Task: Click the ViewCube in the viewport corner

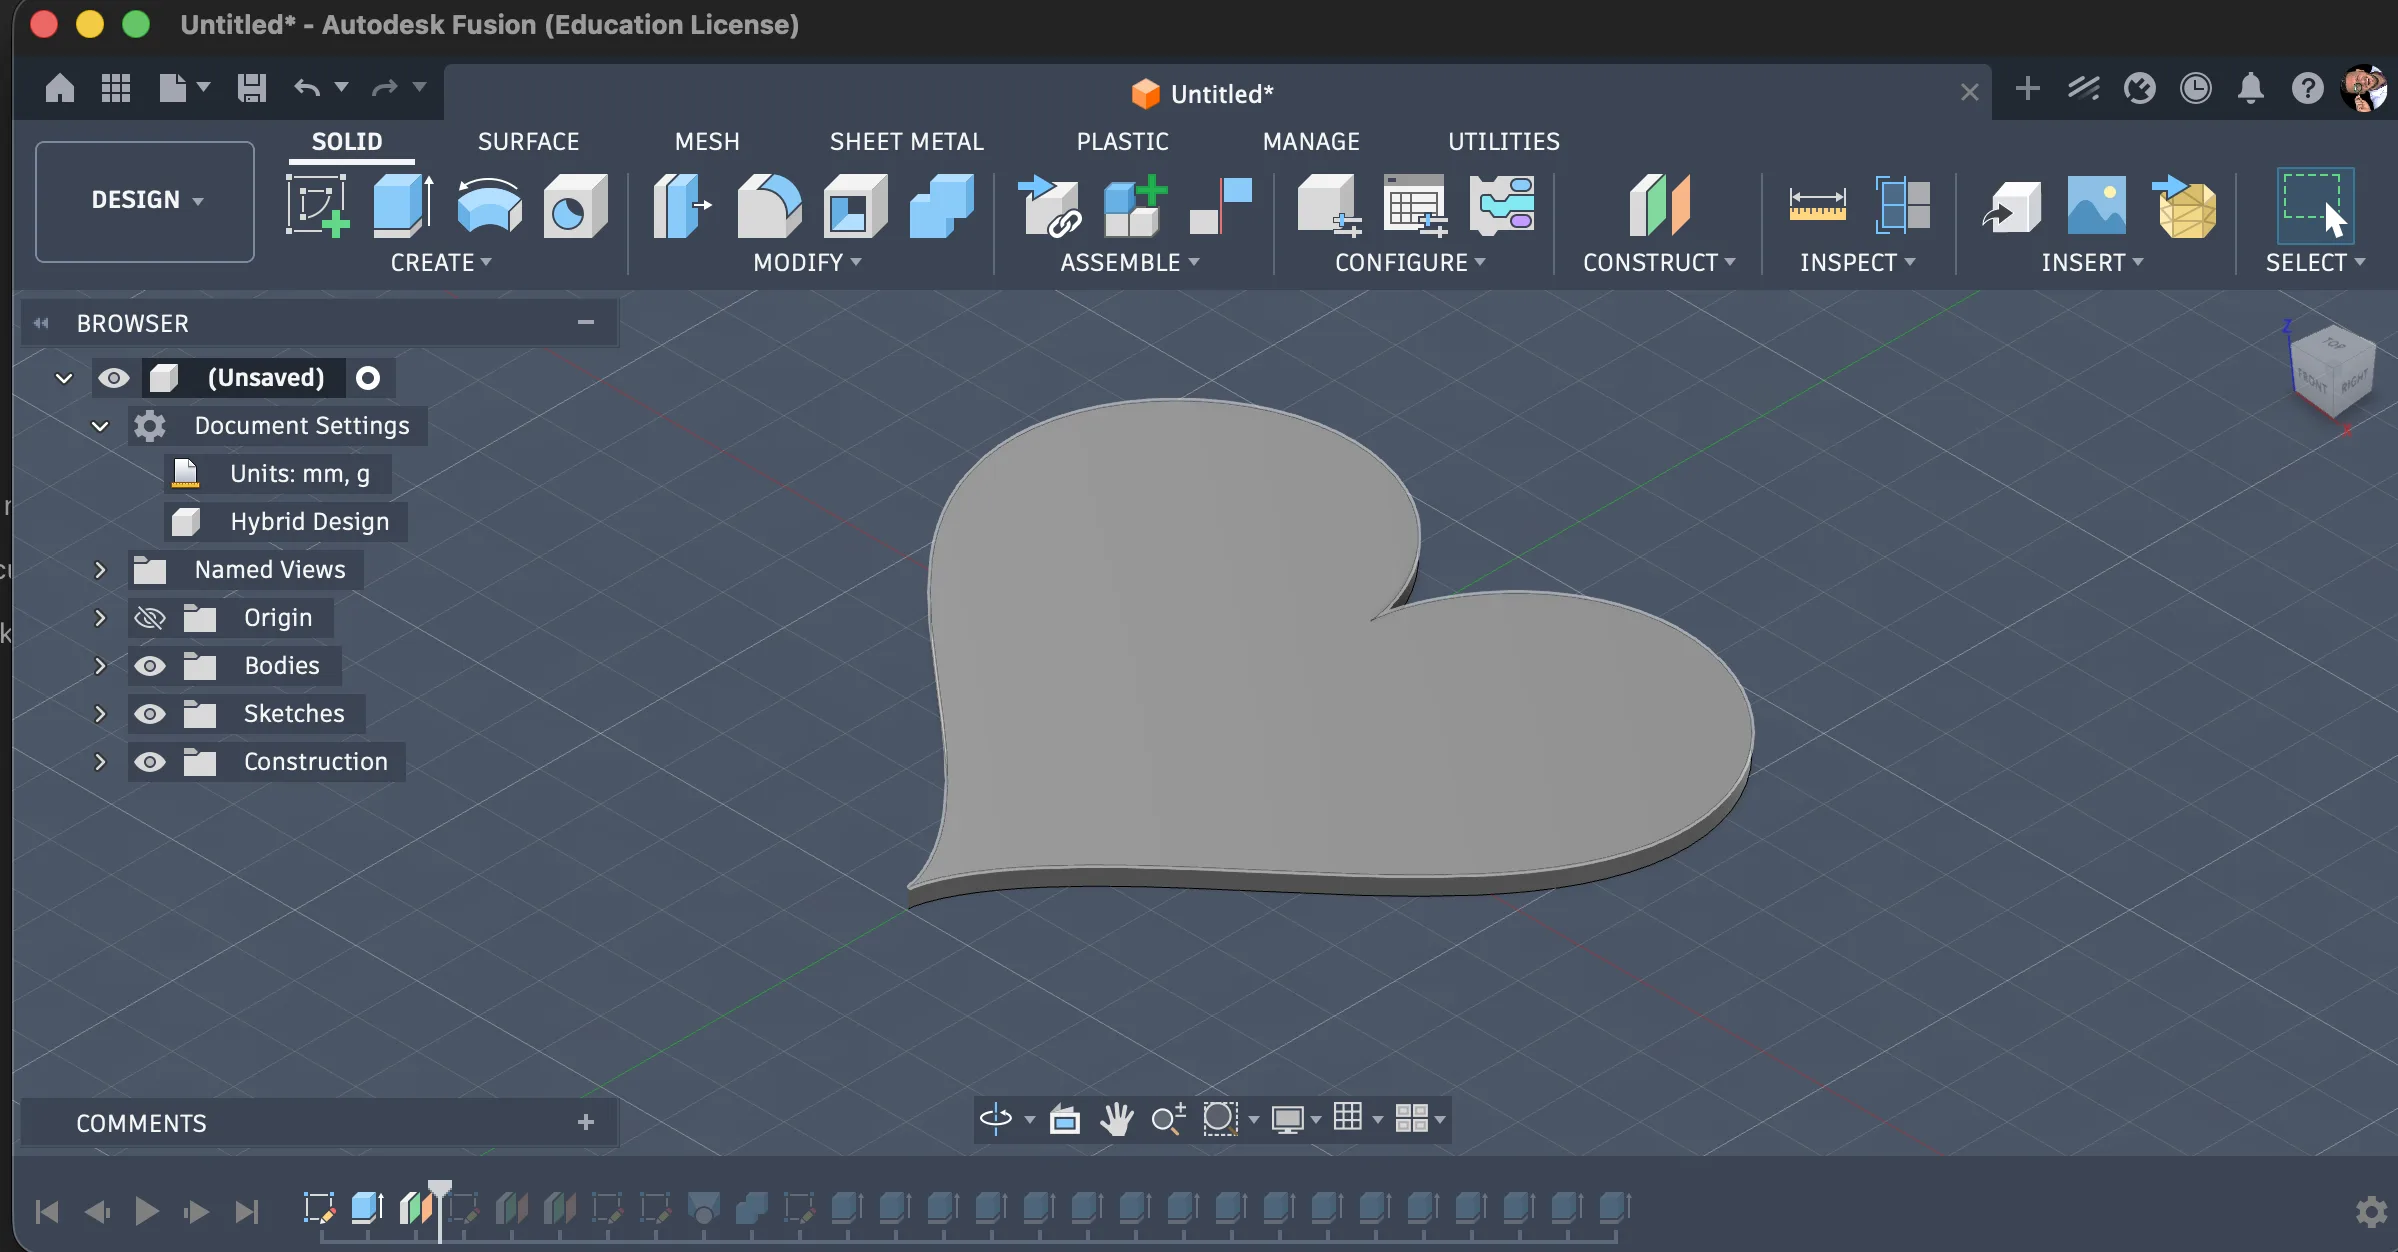Action: point(2333,373)
